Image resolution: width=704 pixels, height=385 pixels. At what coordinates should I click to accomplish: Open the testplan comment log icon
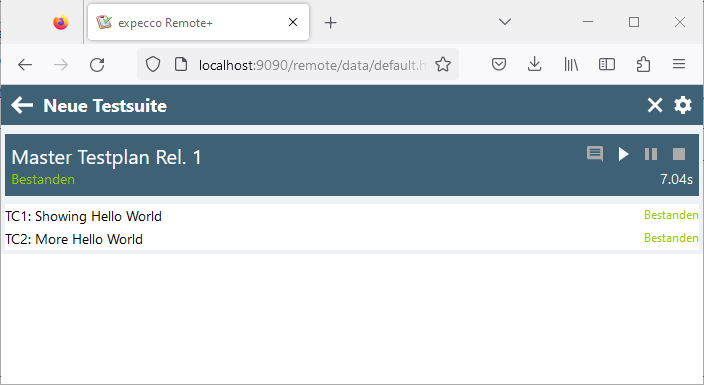(595, 154)
